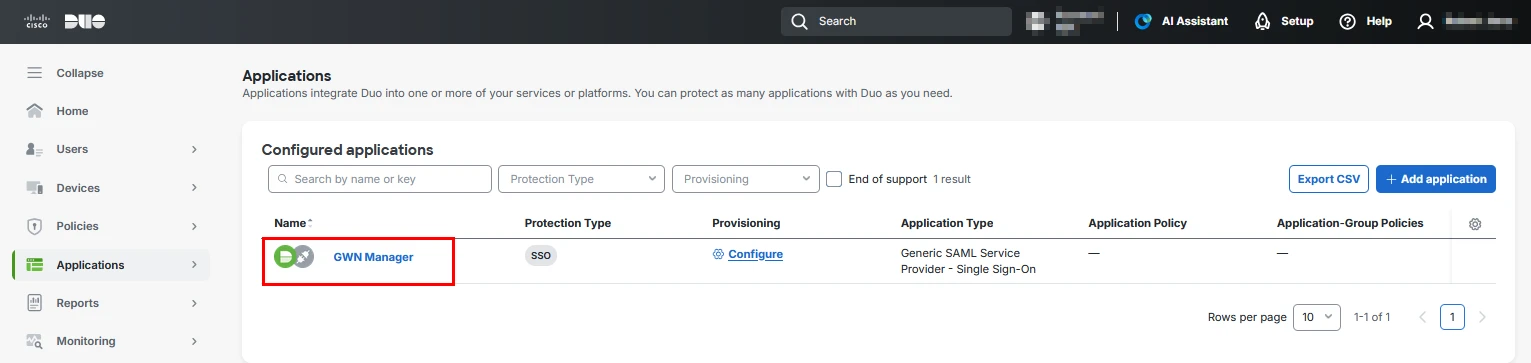
Task: Select Home in the sidebar
Action: [x=72, y=111]
